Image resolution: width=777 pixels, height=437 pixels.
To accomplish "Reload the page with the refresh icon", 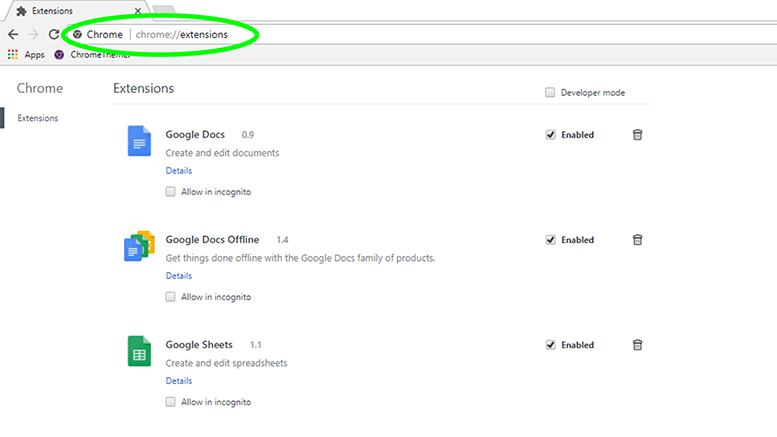I will coord(54,34).
